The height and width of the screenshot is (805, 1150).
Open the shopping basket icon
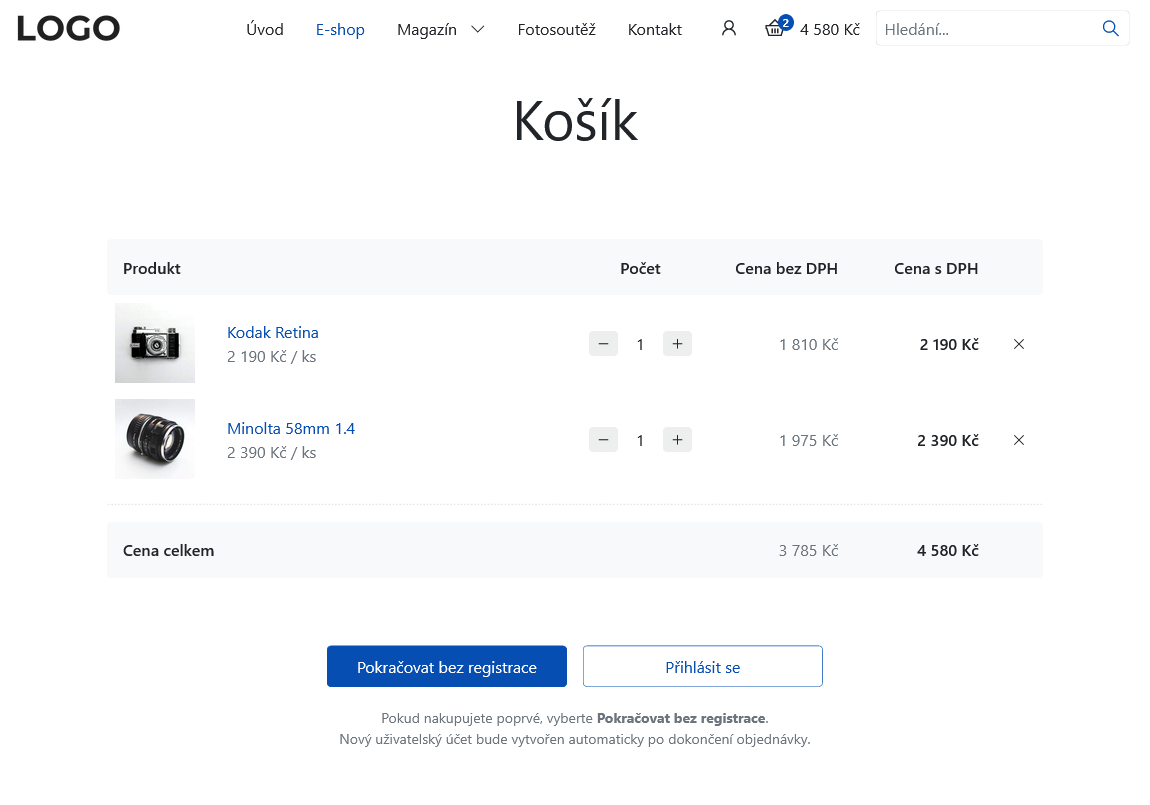775,29
